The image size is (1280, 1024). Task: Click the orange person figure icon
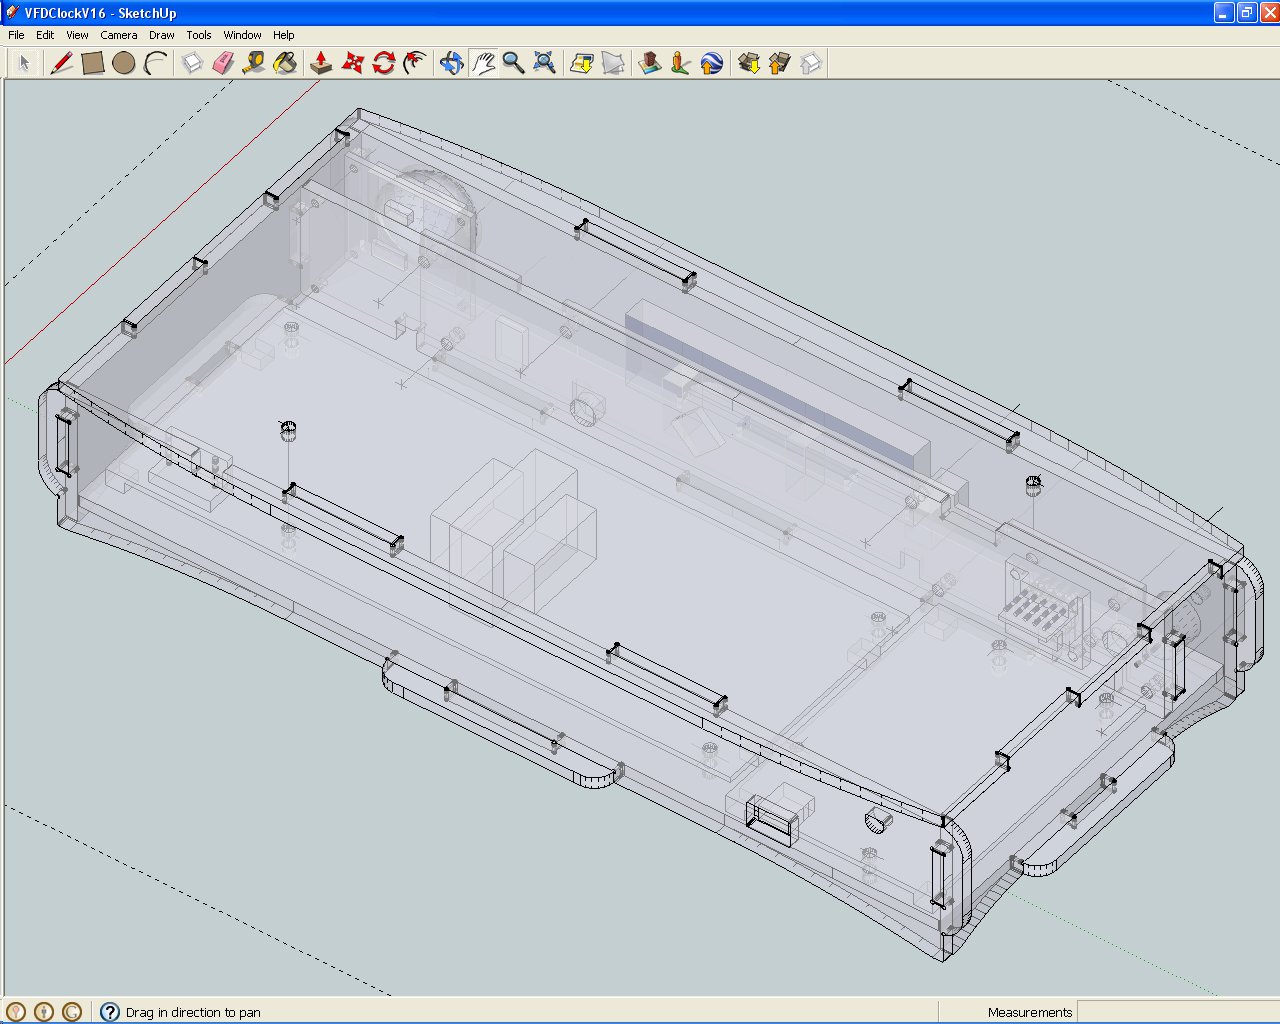coord(681,64)
